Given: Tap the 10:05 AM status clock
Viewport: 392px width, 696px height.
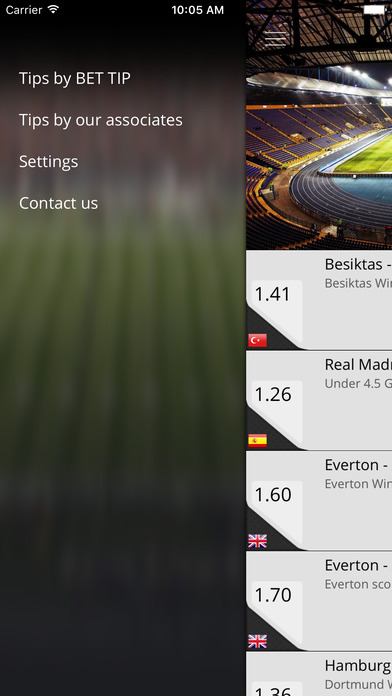Looking at the screenshot, I should pos(198,10).
